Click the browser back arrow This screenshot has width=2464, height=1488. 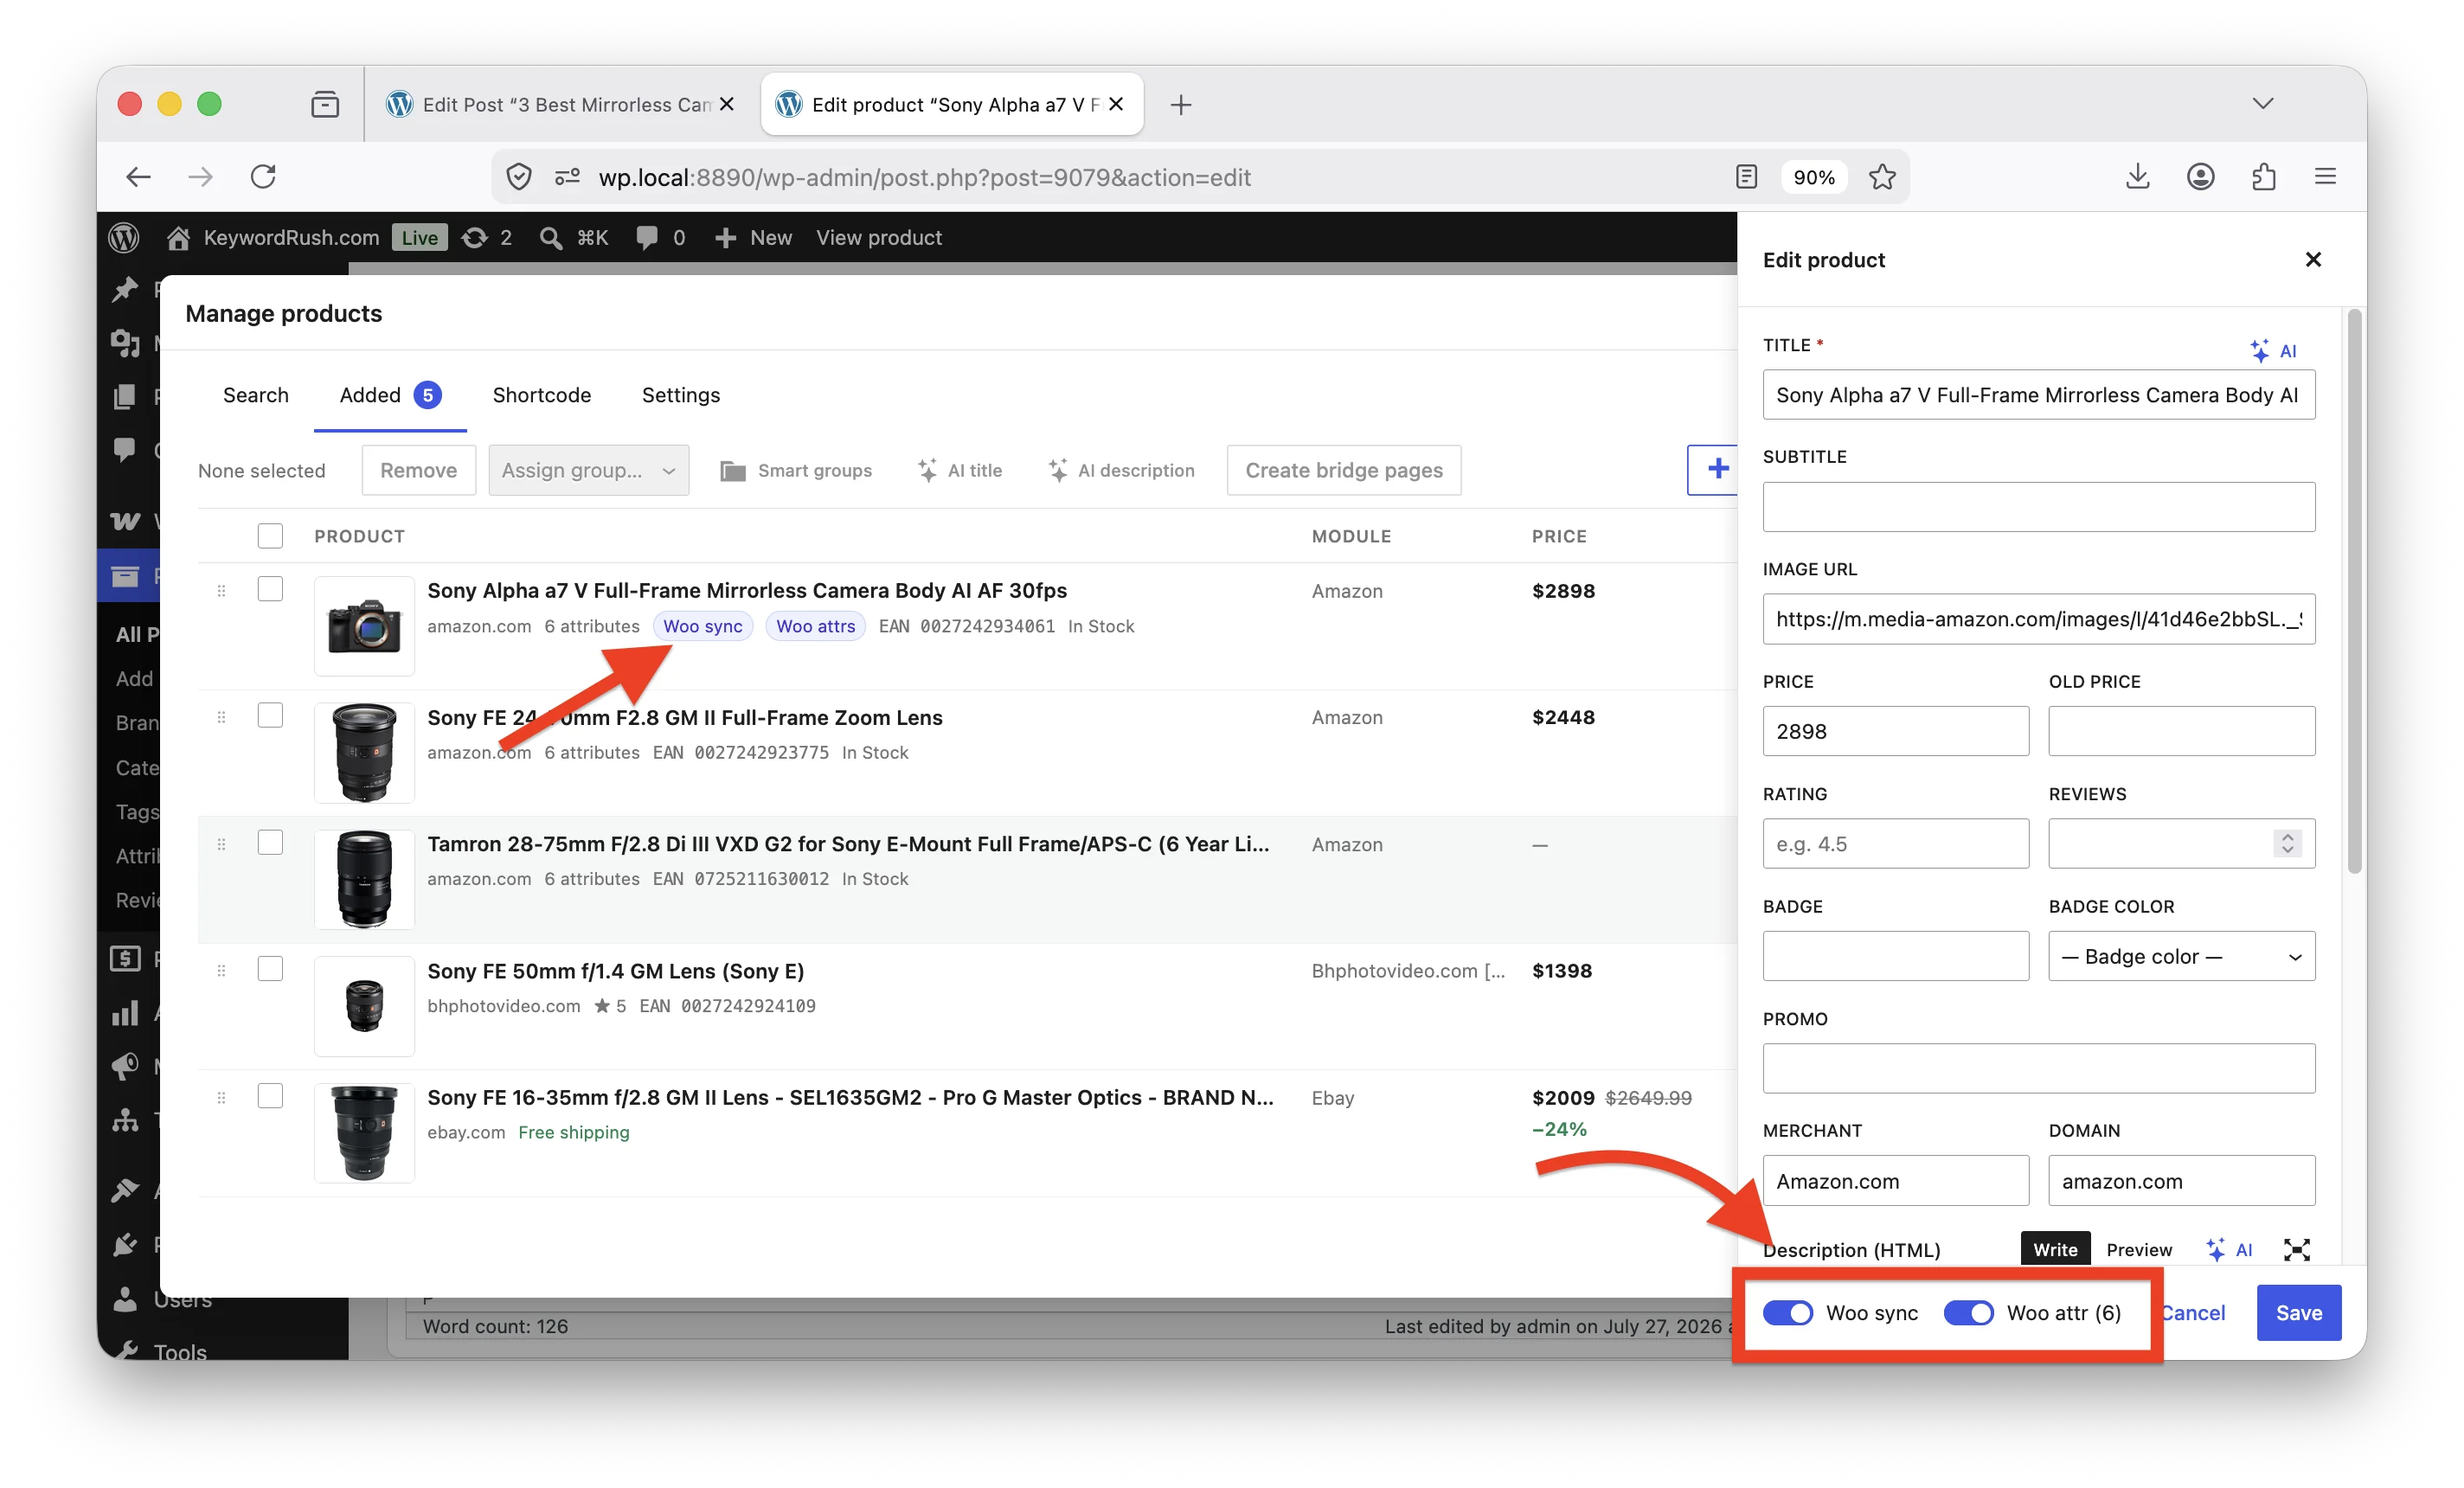[x=139, y=177]
